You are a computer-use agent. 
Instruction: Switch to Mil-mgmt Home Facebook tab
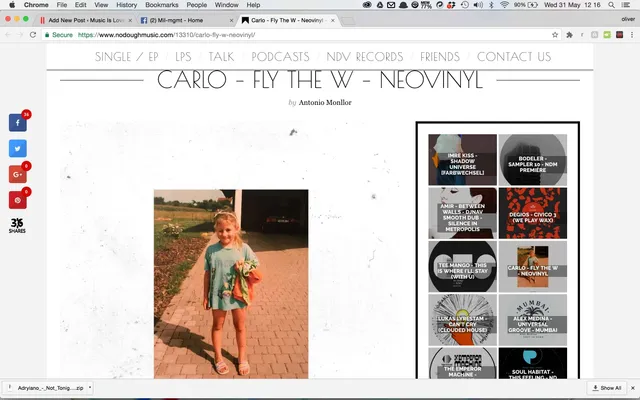184,20
